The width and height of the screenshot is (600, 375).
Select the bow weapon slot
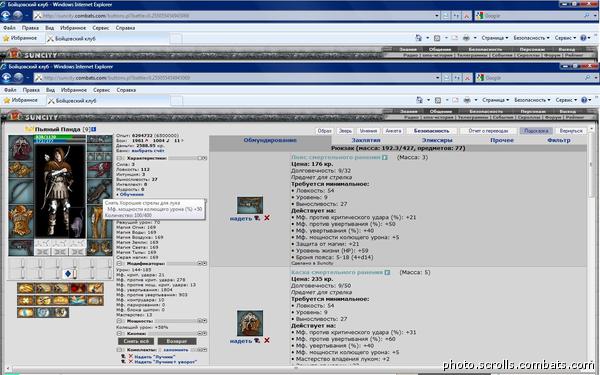point(21,191)
